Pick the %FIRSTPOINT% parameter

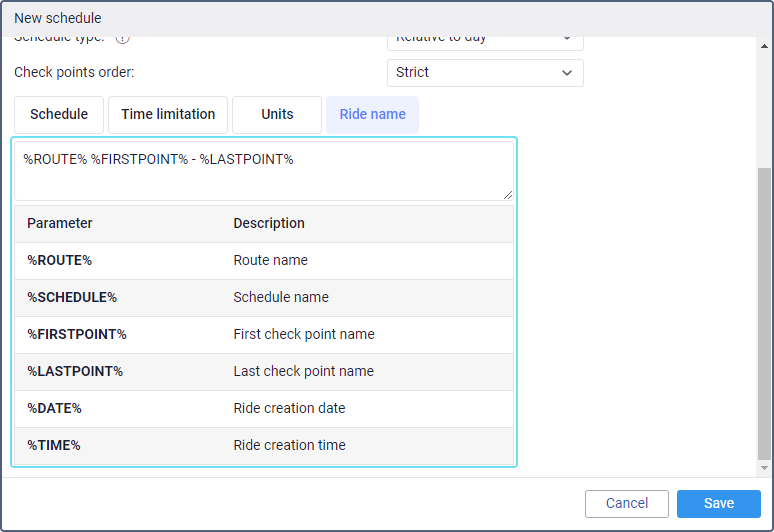coord(77,335)
